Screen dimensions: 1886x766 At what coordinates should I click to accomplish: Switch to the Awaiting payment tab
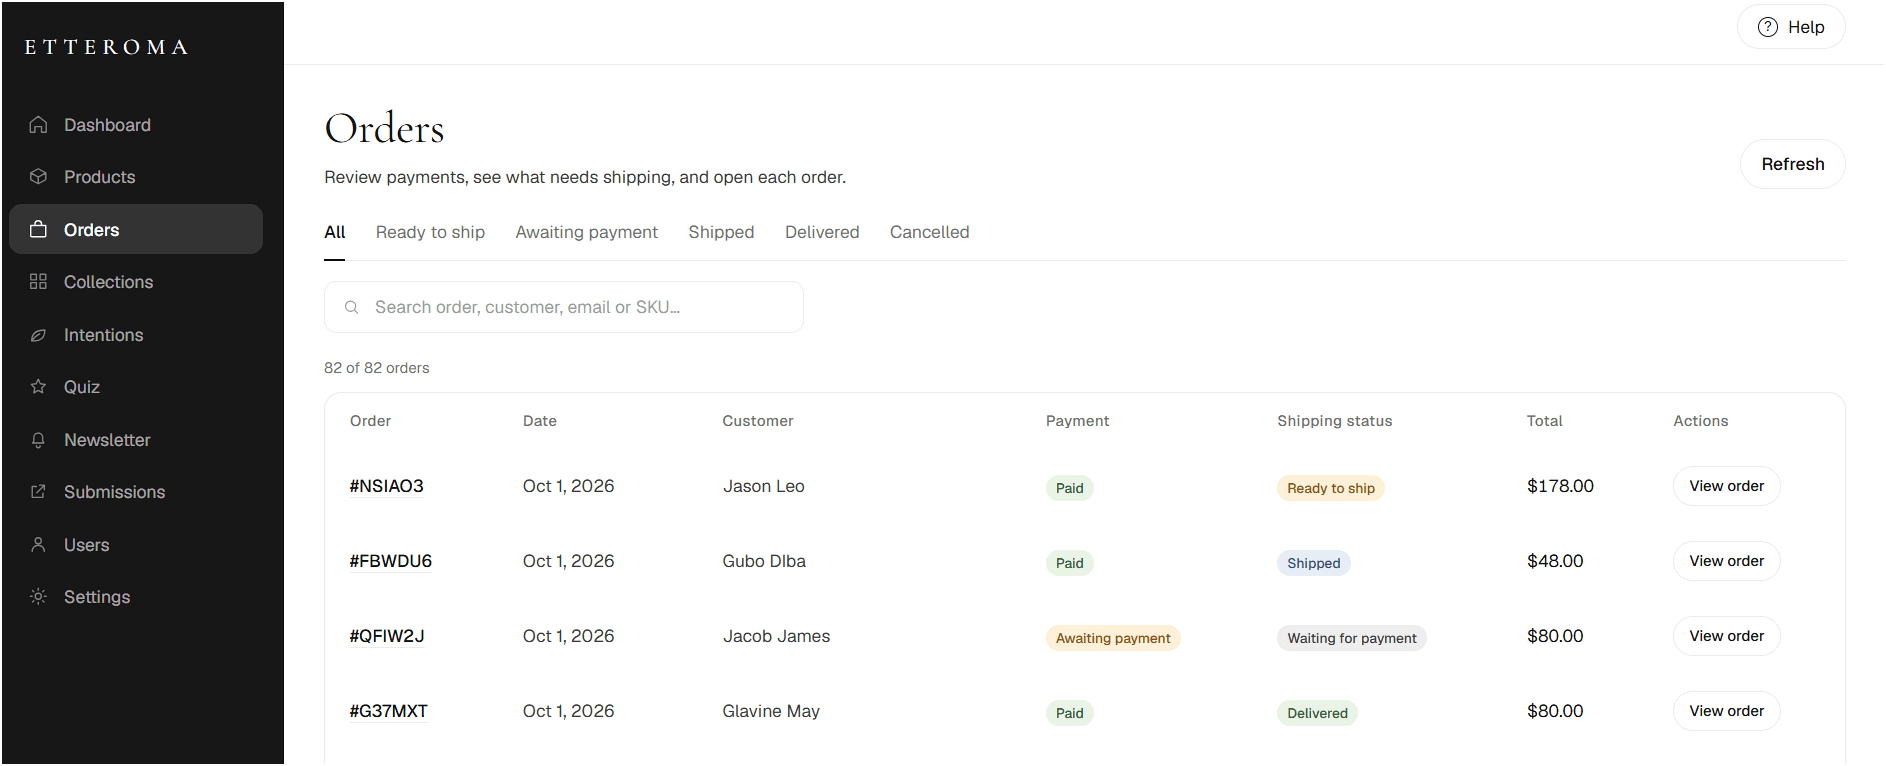pyautogui.click(x=587, y=232)
